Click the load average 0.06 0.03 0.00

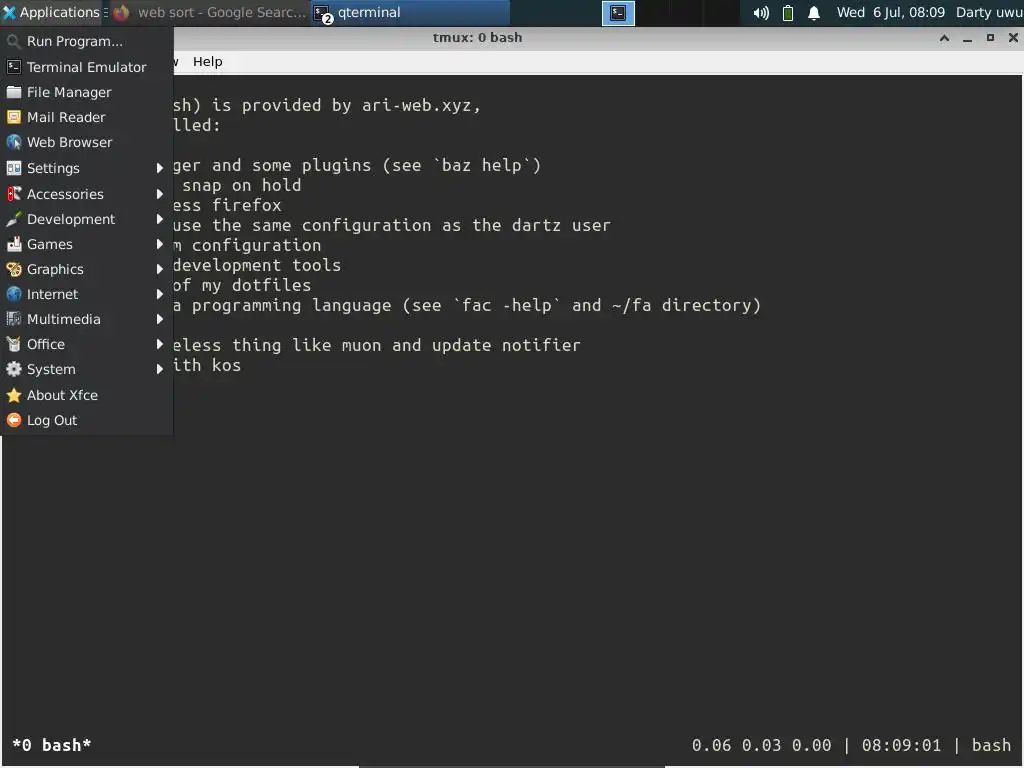[x=761, y=745]
